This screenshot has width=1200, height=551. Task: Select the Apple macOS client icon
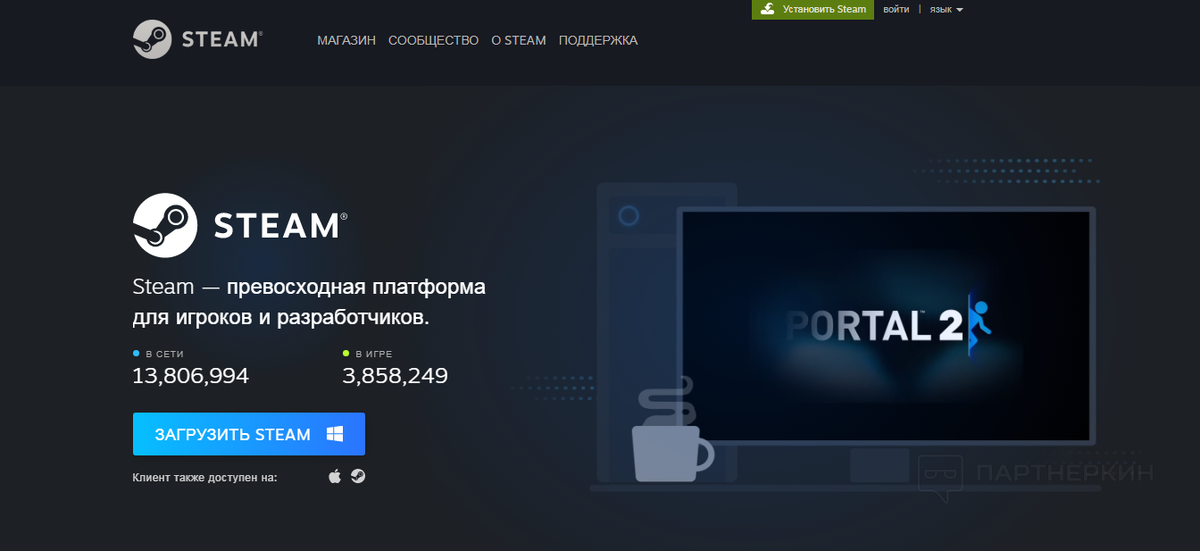(335, 477)
